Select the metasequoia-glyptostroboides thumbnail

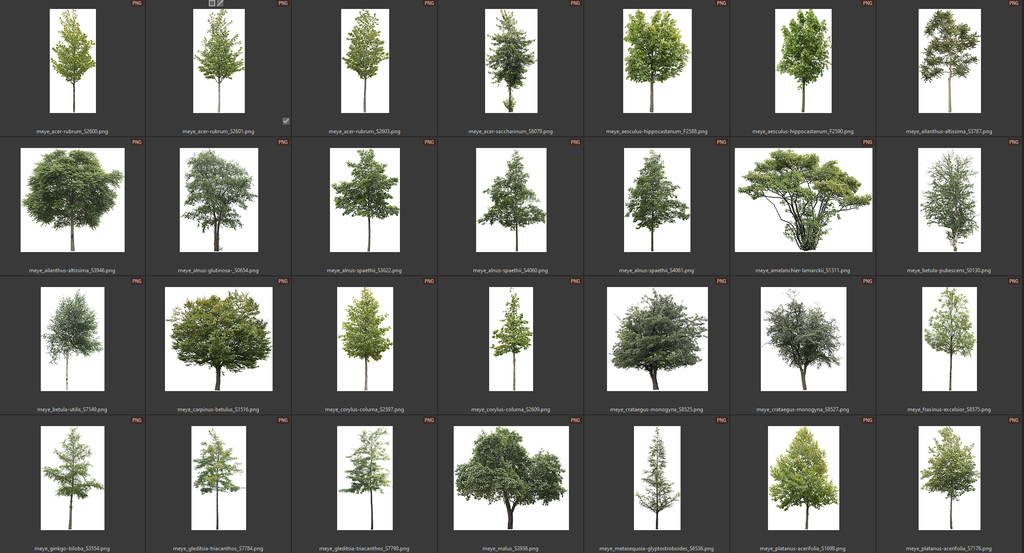pos(657,478)
